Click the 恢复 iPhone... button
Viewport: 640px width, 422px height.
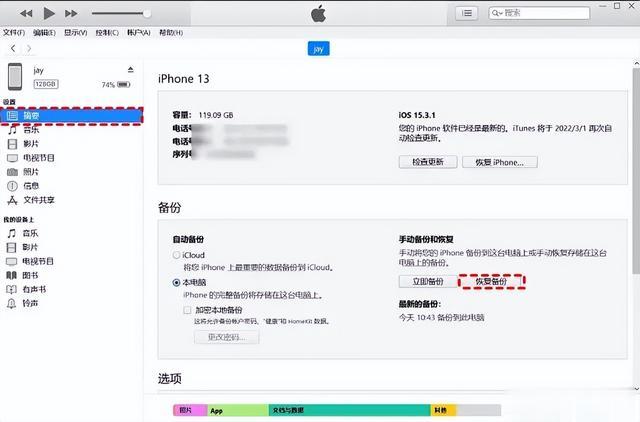coord(500,162)
